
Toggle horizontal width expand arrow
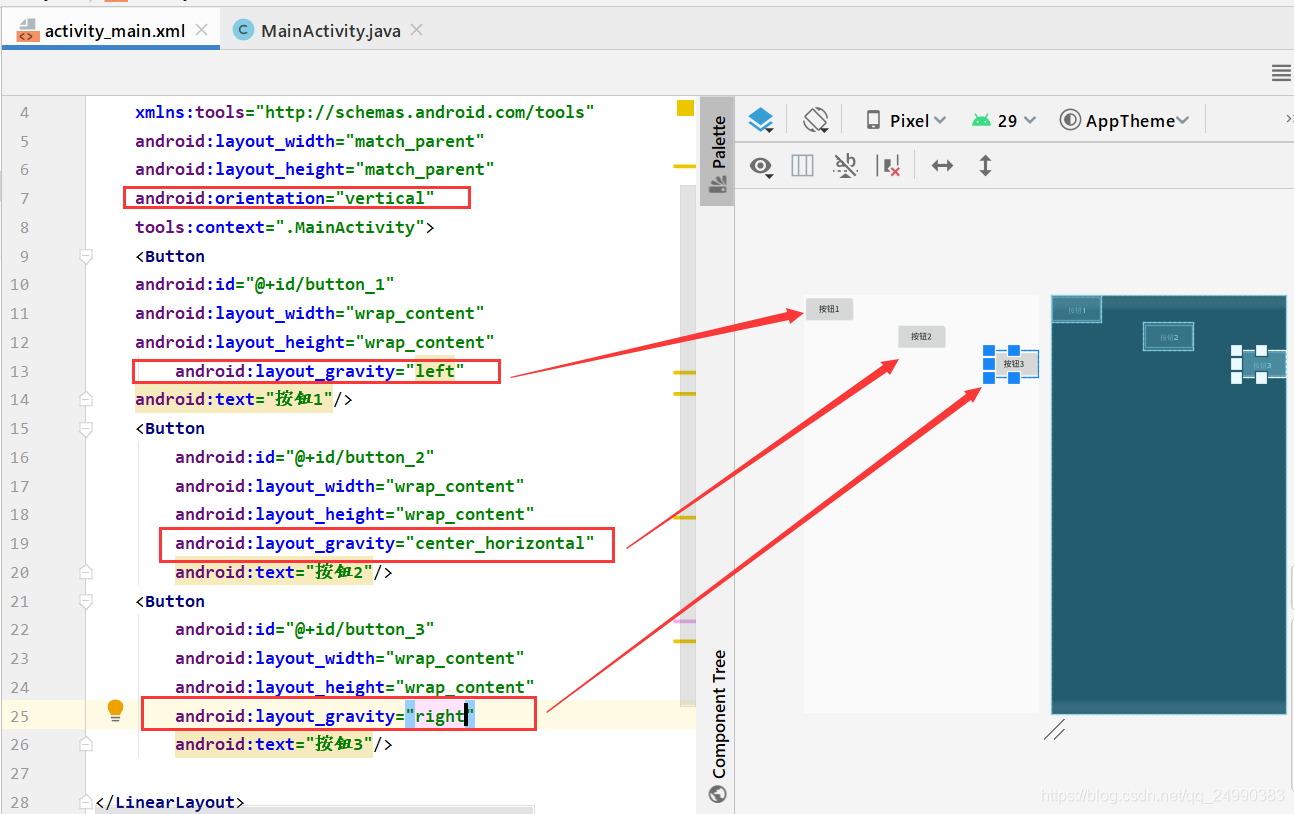pos(942,166)
